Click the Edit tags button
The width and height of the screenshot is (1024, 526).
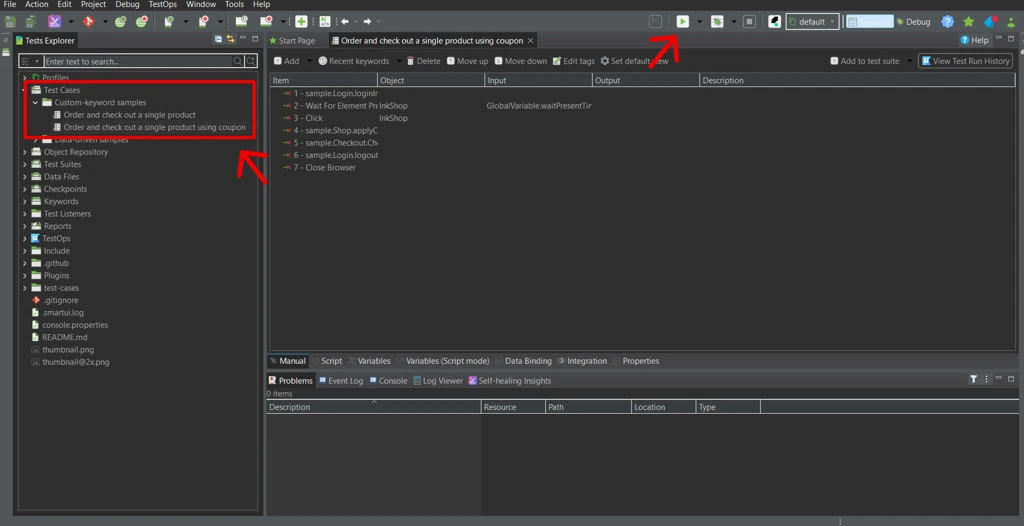(573, 61)
